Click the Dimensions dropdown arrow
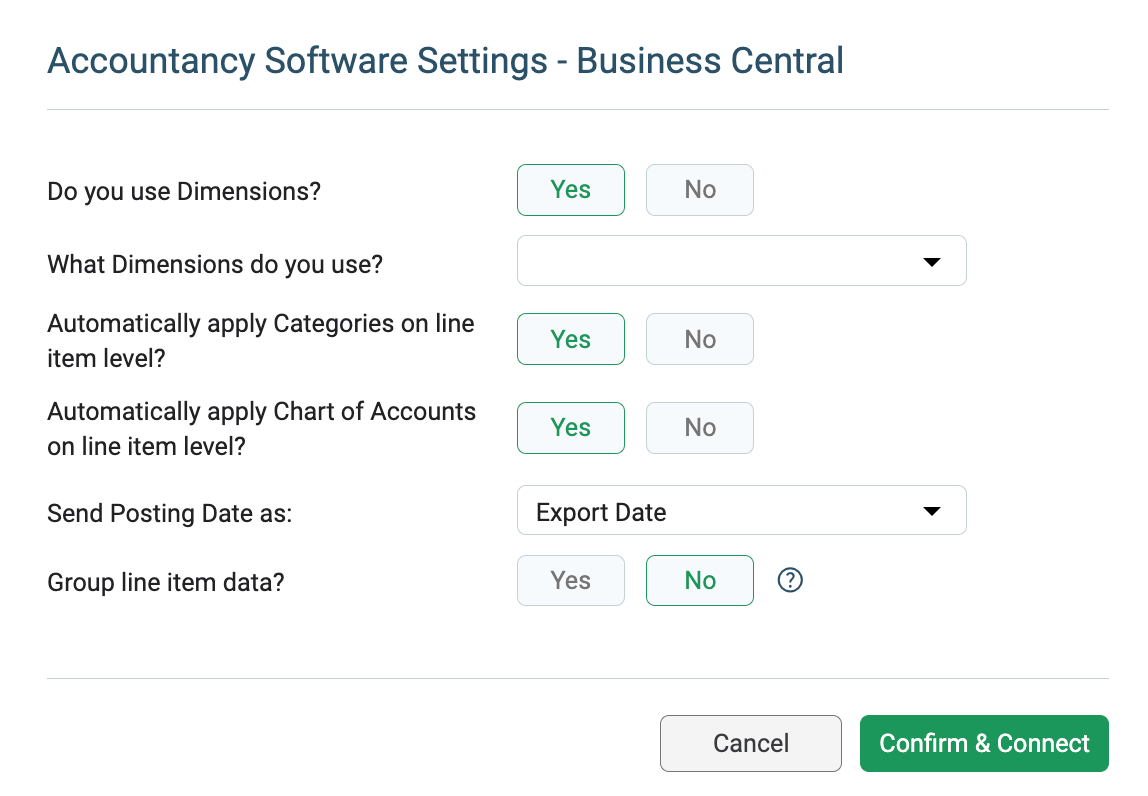Screen dimensions: 1148x796 tap(931, 262)
